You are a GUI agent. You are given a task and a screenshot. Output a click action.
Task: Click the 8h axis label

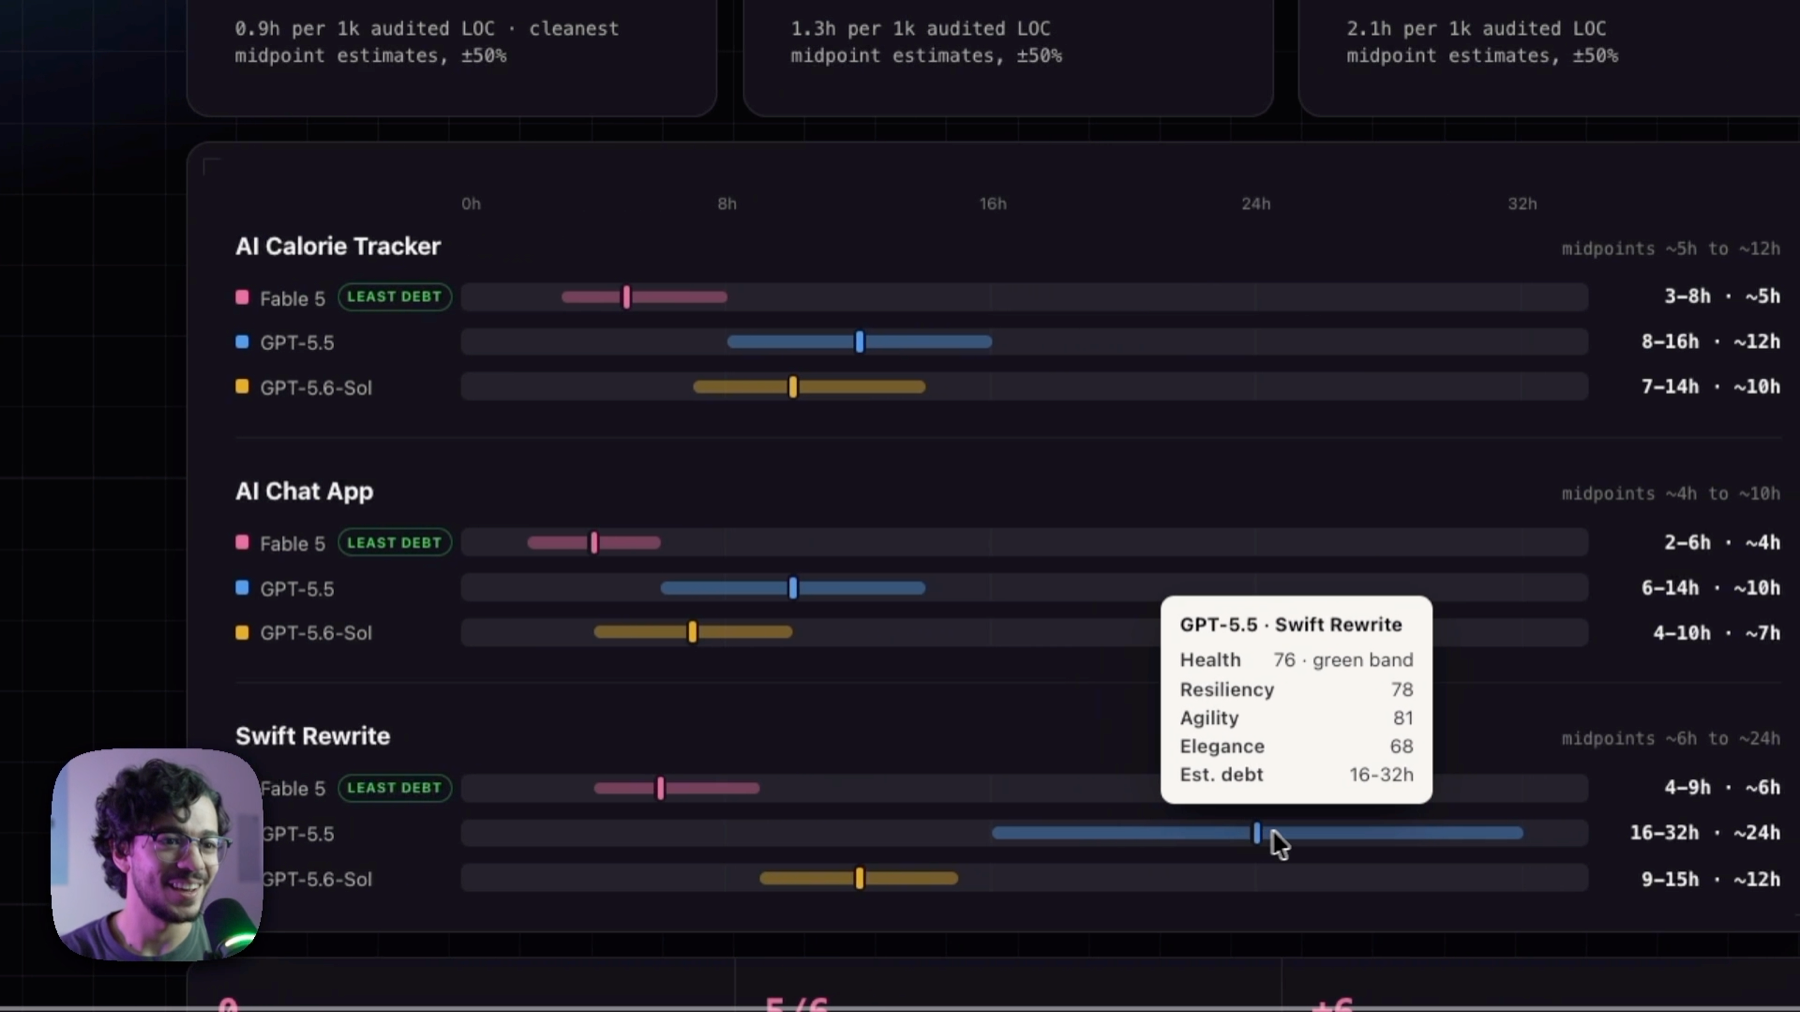point(727,204)
